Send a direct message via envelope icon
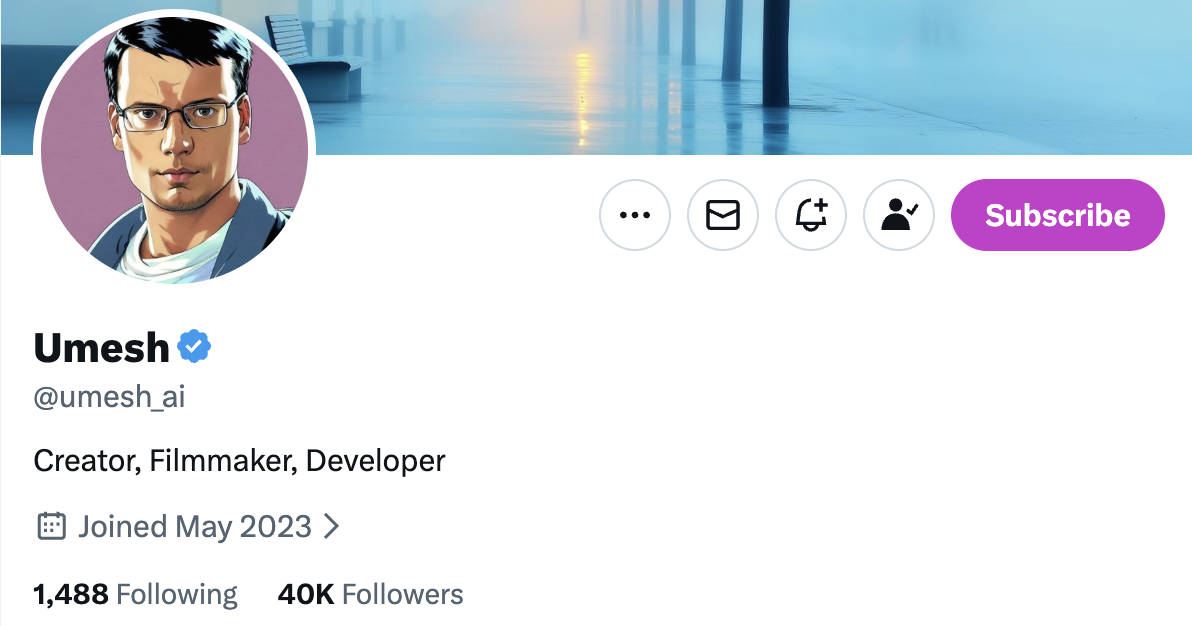 coord(723,215)
